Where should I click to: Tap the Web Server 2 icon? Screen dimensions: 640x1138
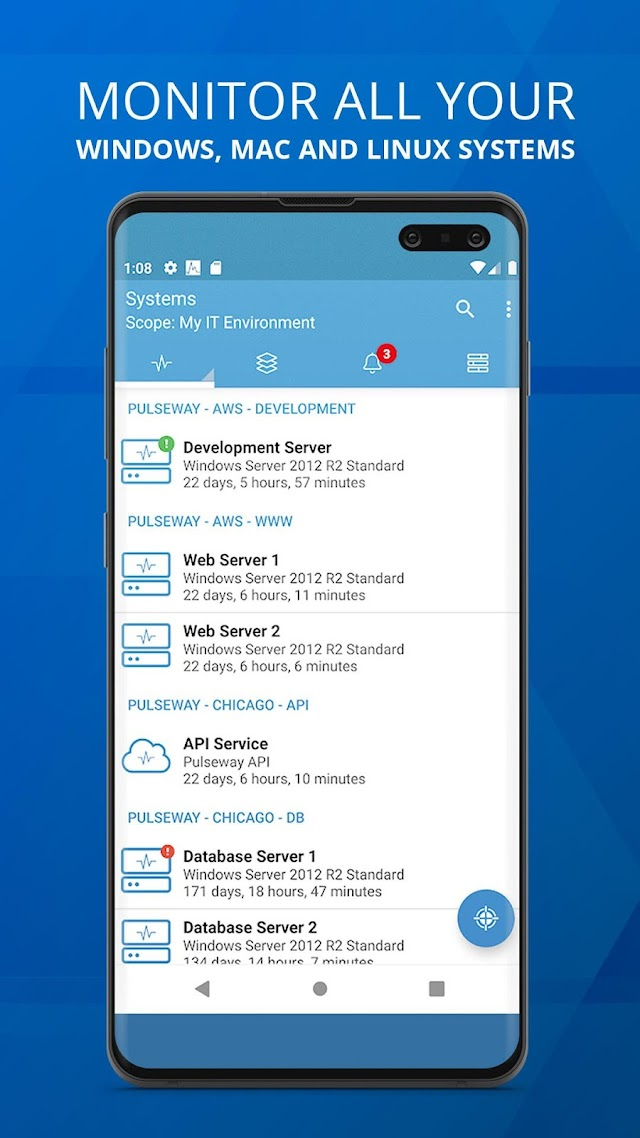coord(146,645)
